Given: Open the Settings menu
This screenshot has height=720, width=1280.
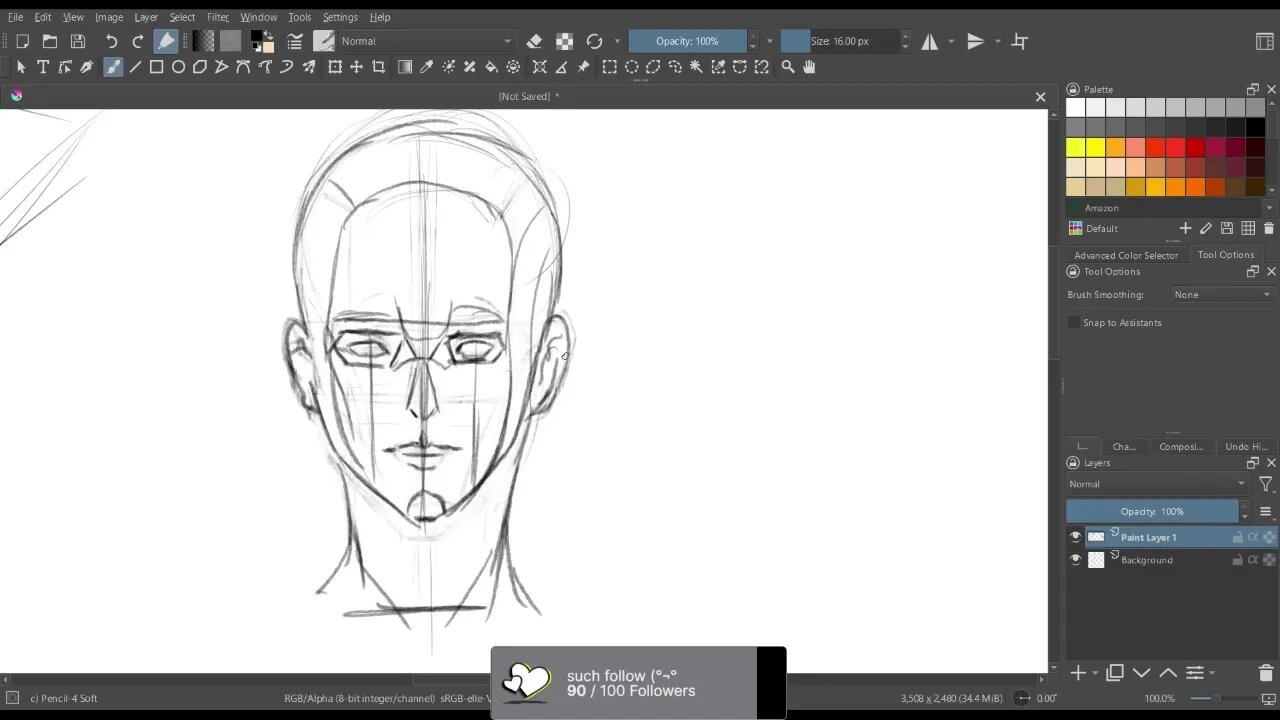Looking at the screenshot, I should tap(340, 17).
